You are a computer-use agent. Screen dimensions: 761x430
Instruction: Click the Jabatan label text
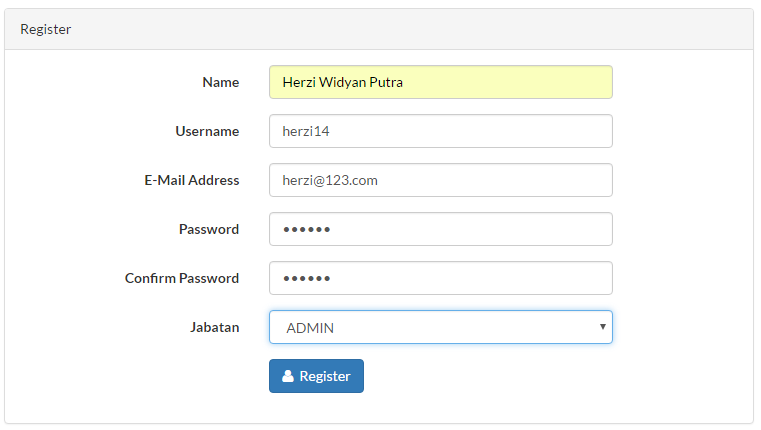[x=214, y=327]
